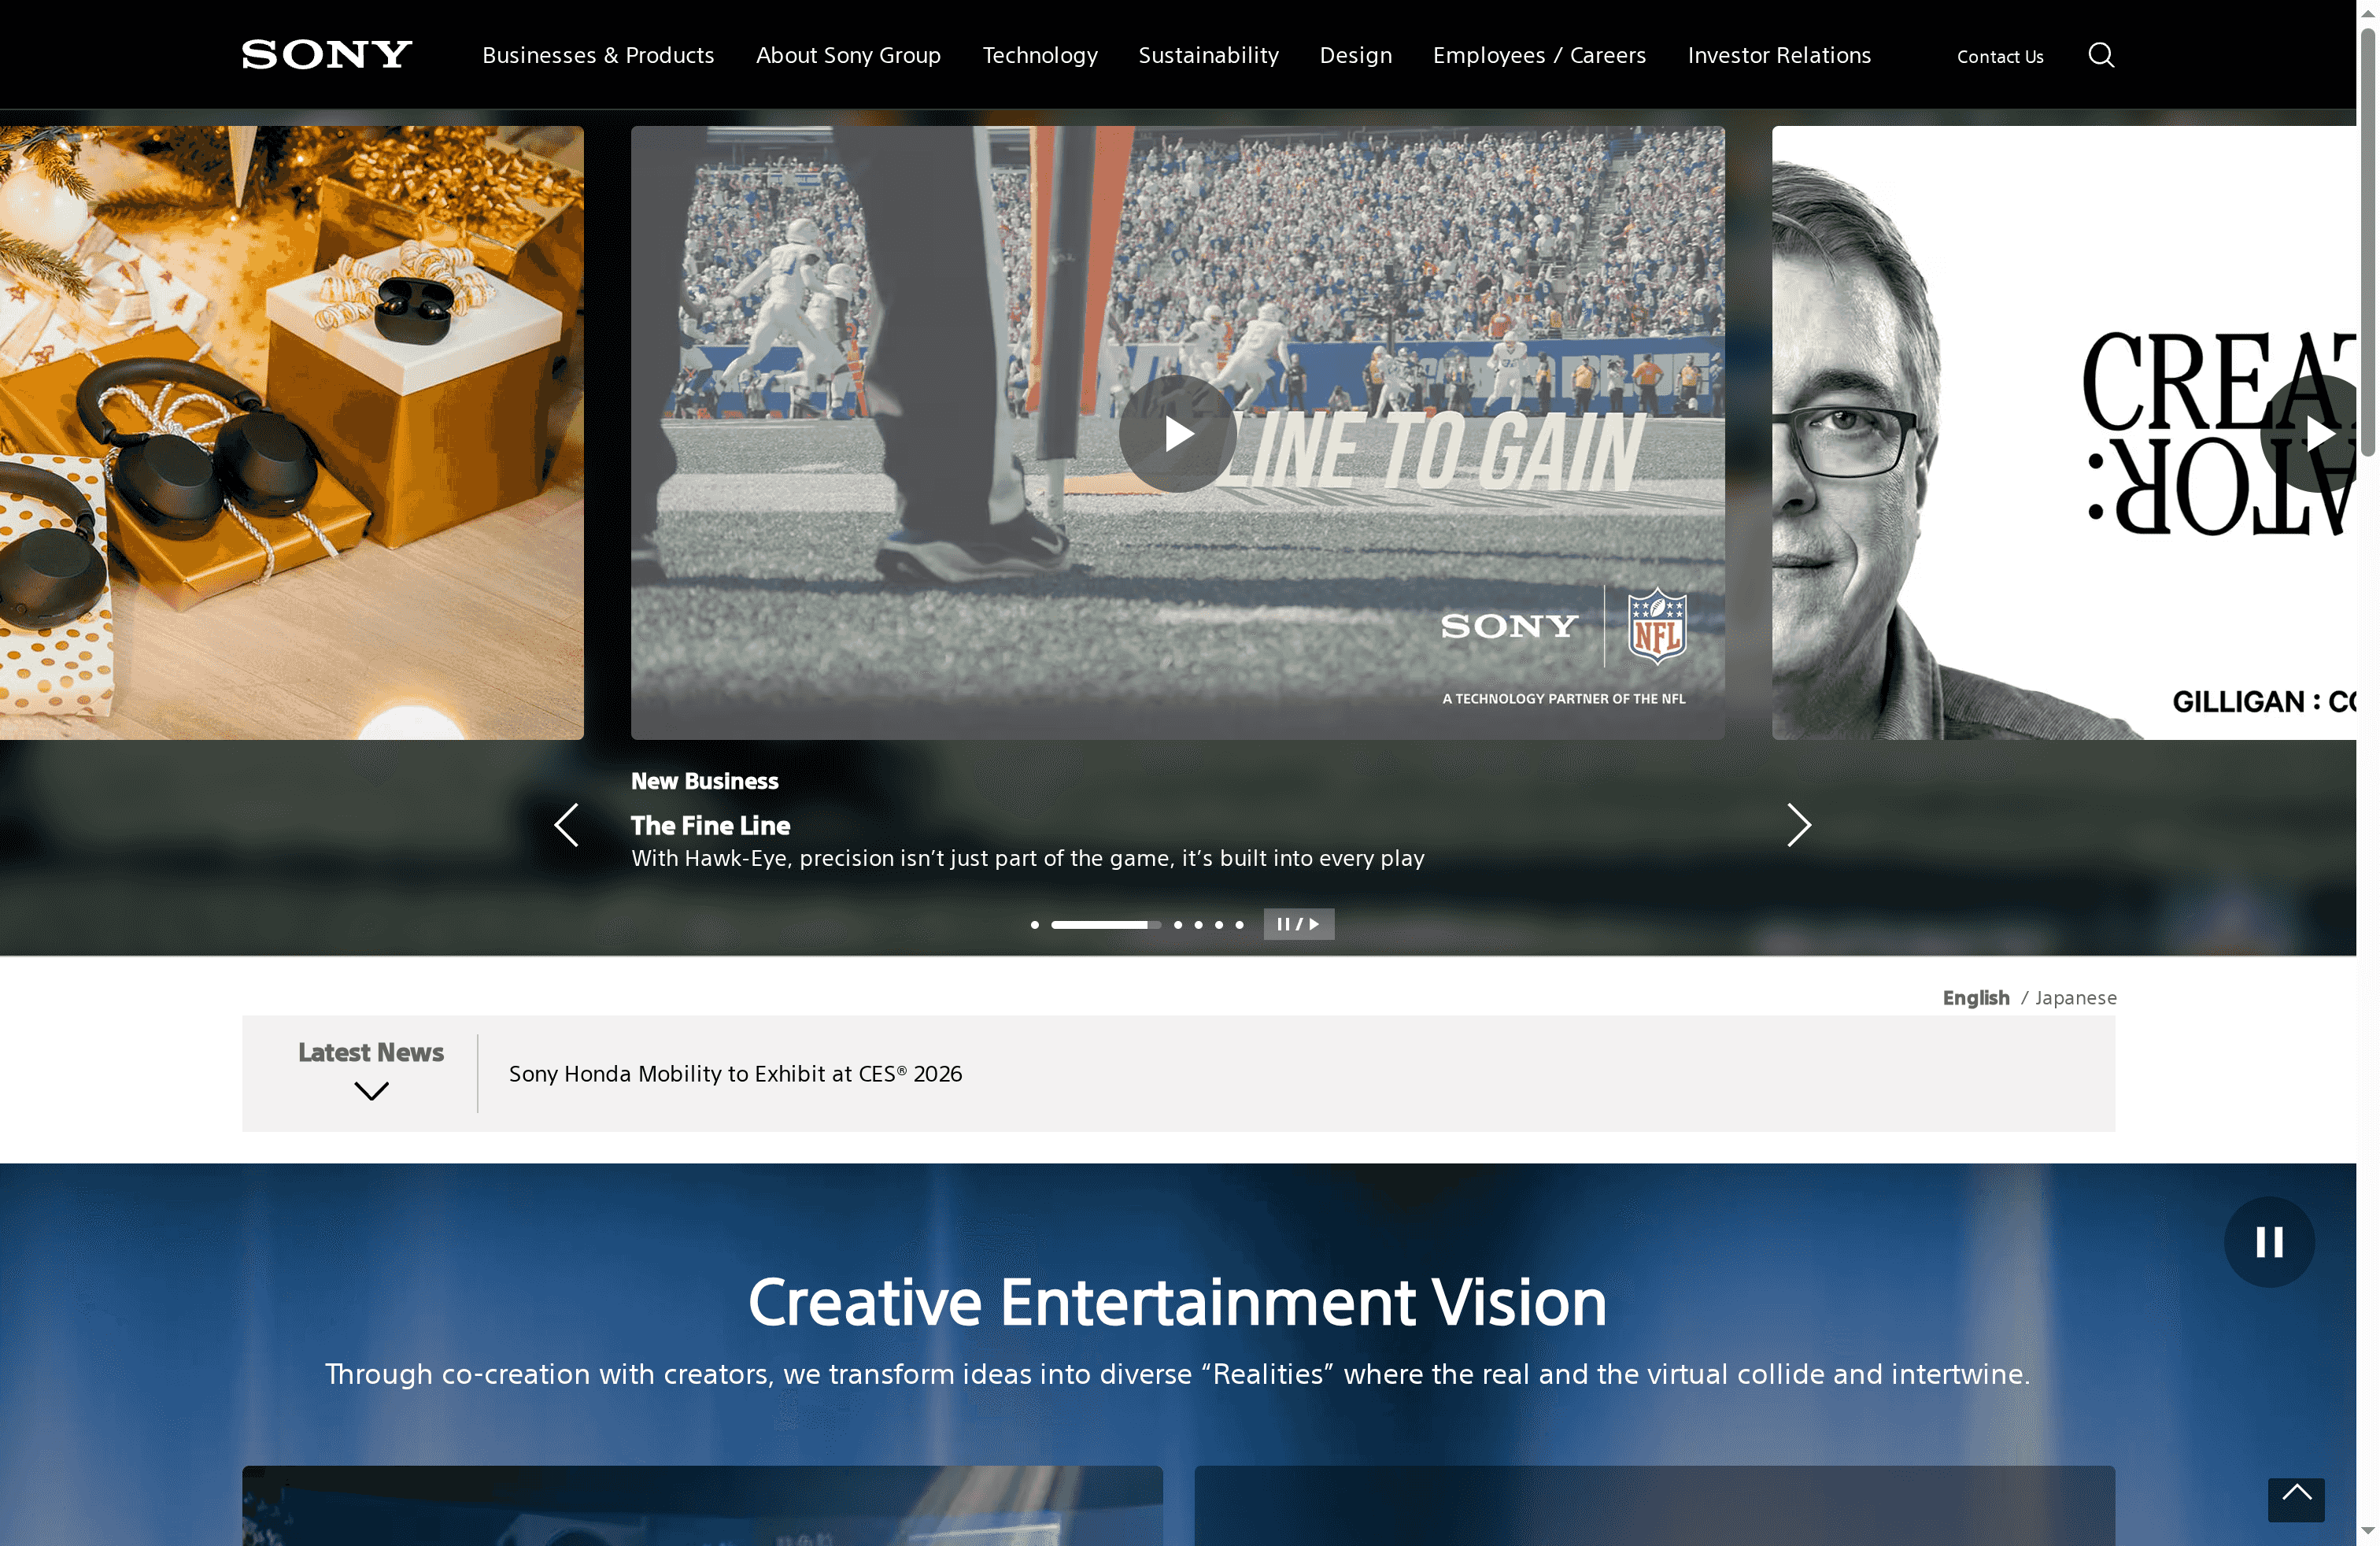Select the Technology menu item

(1040, 55)
